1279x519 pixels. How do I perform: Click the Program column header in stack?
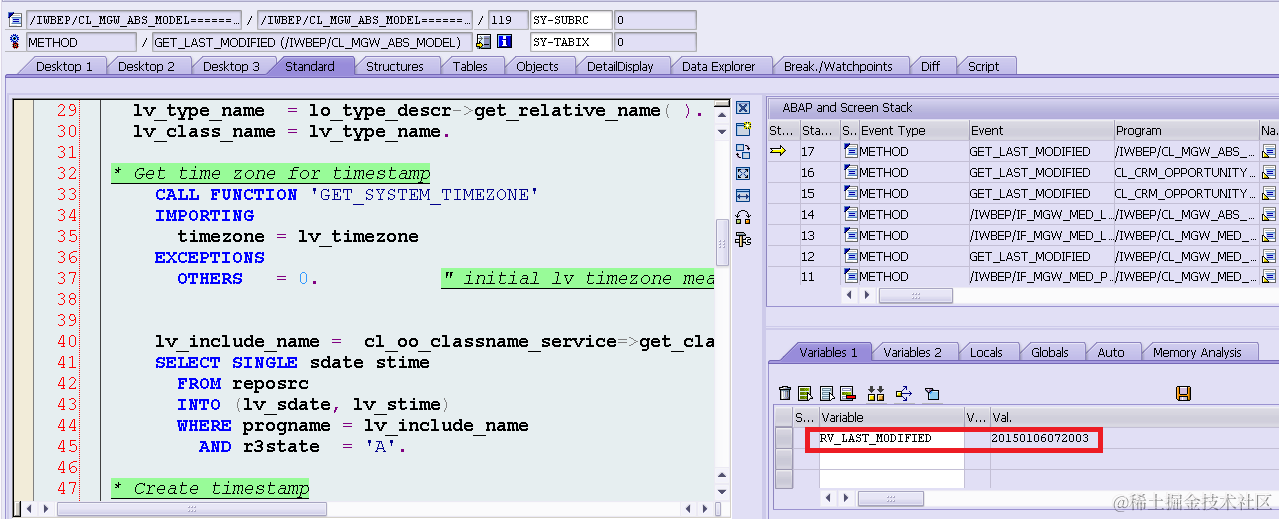(1186, 130)
